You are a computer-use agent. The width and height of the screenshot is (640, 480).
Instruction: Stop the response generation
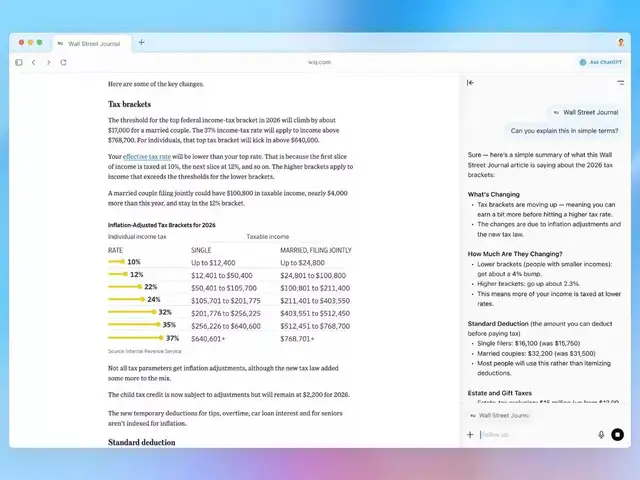coord(617,435)
